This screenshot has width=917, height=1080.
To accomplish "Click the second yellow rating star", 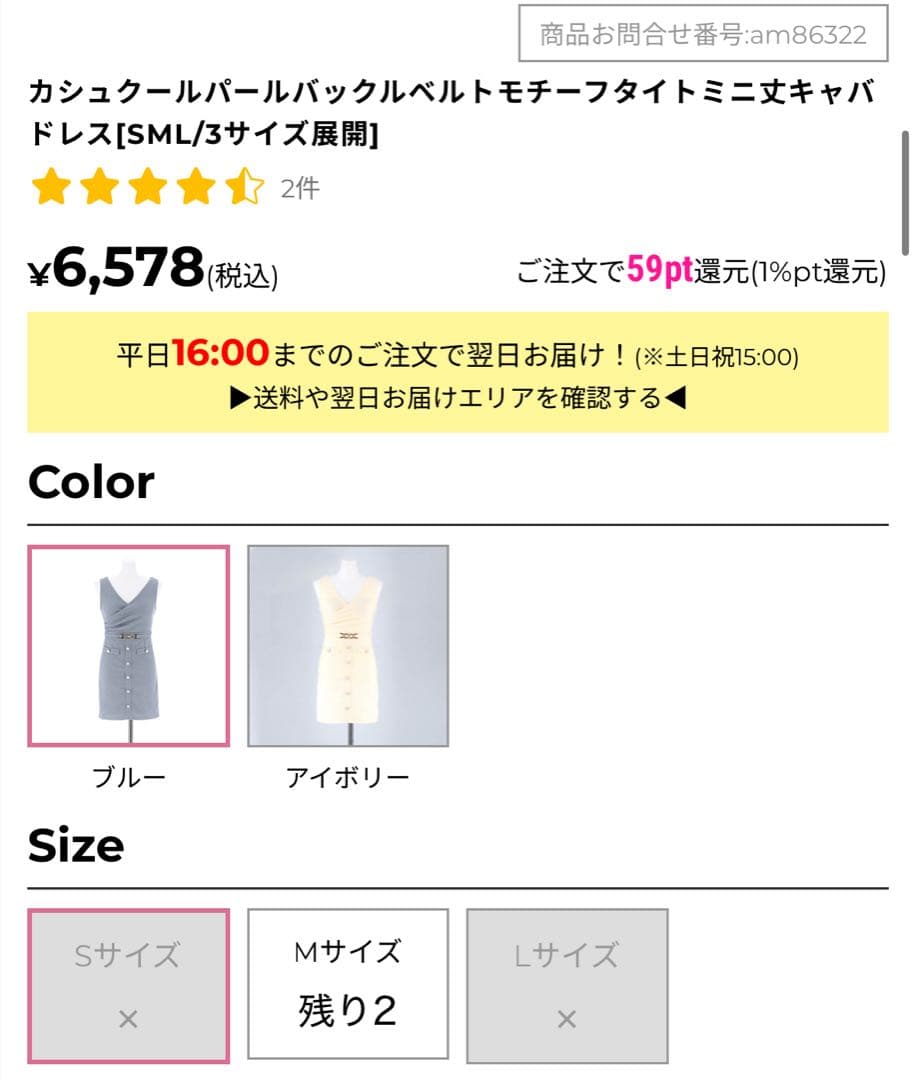I will tap(99, 187).
